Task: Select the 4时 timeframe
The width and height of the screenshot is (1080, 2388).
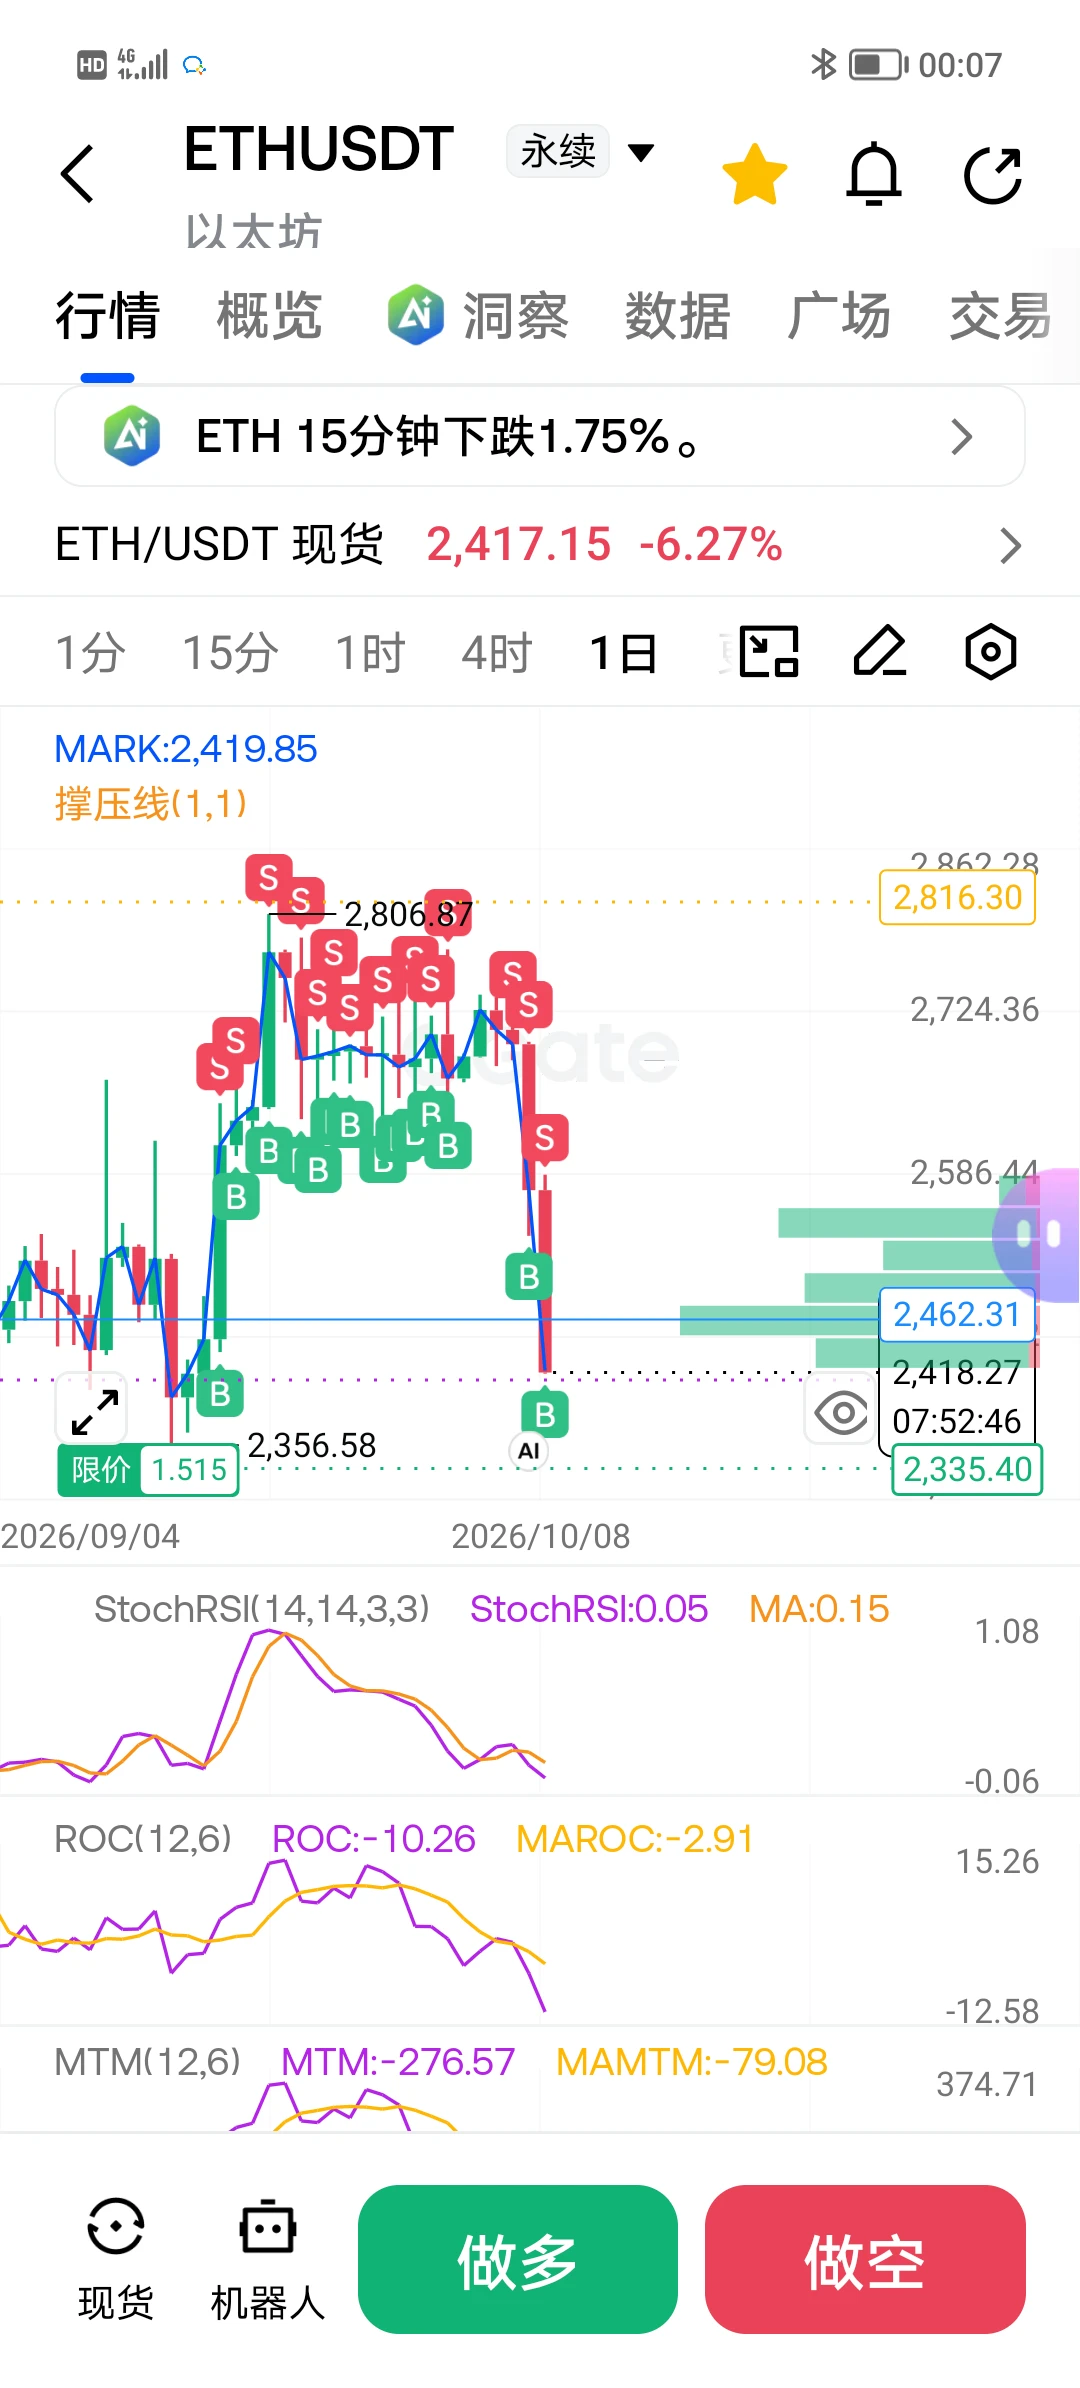Action: tap(497, 653)
